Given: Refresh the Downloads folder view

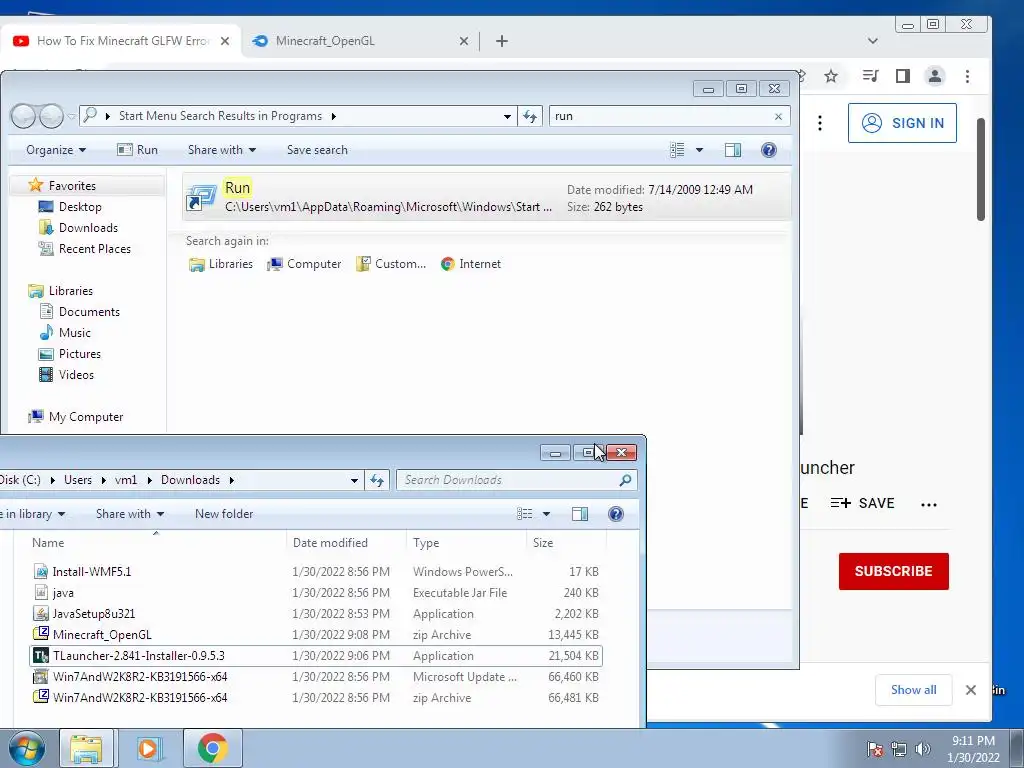Looking at the screenshot, I should pos(377,480).
